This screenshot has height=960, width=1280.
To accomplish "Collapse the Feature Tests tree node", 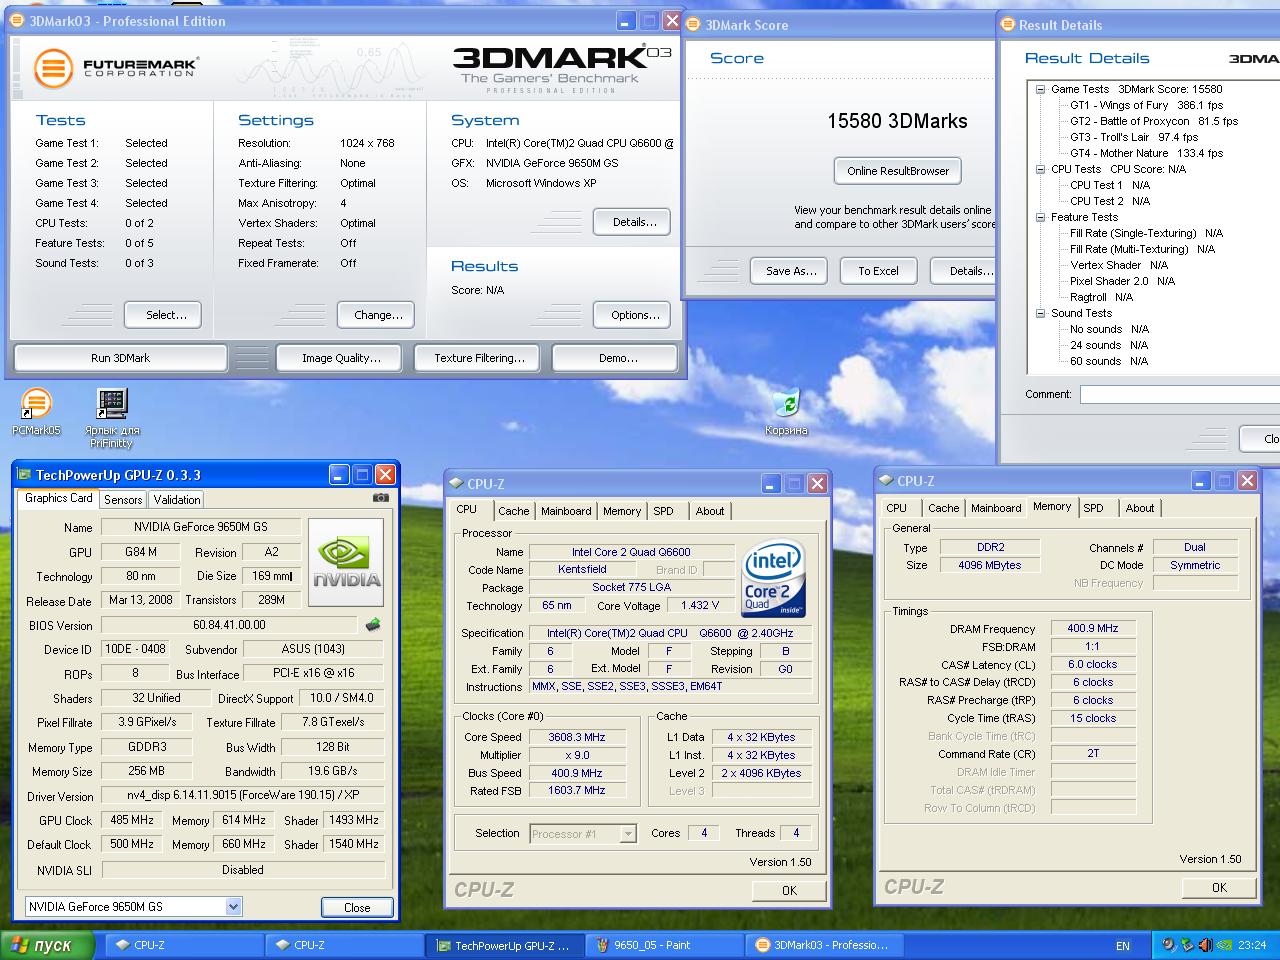I will (1040, 217).
